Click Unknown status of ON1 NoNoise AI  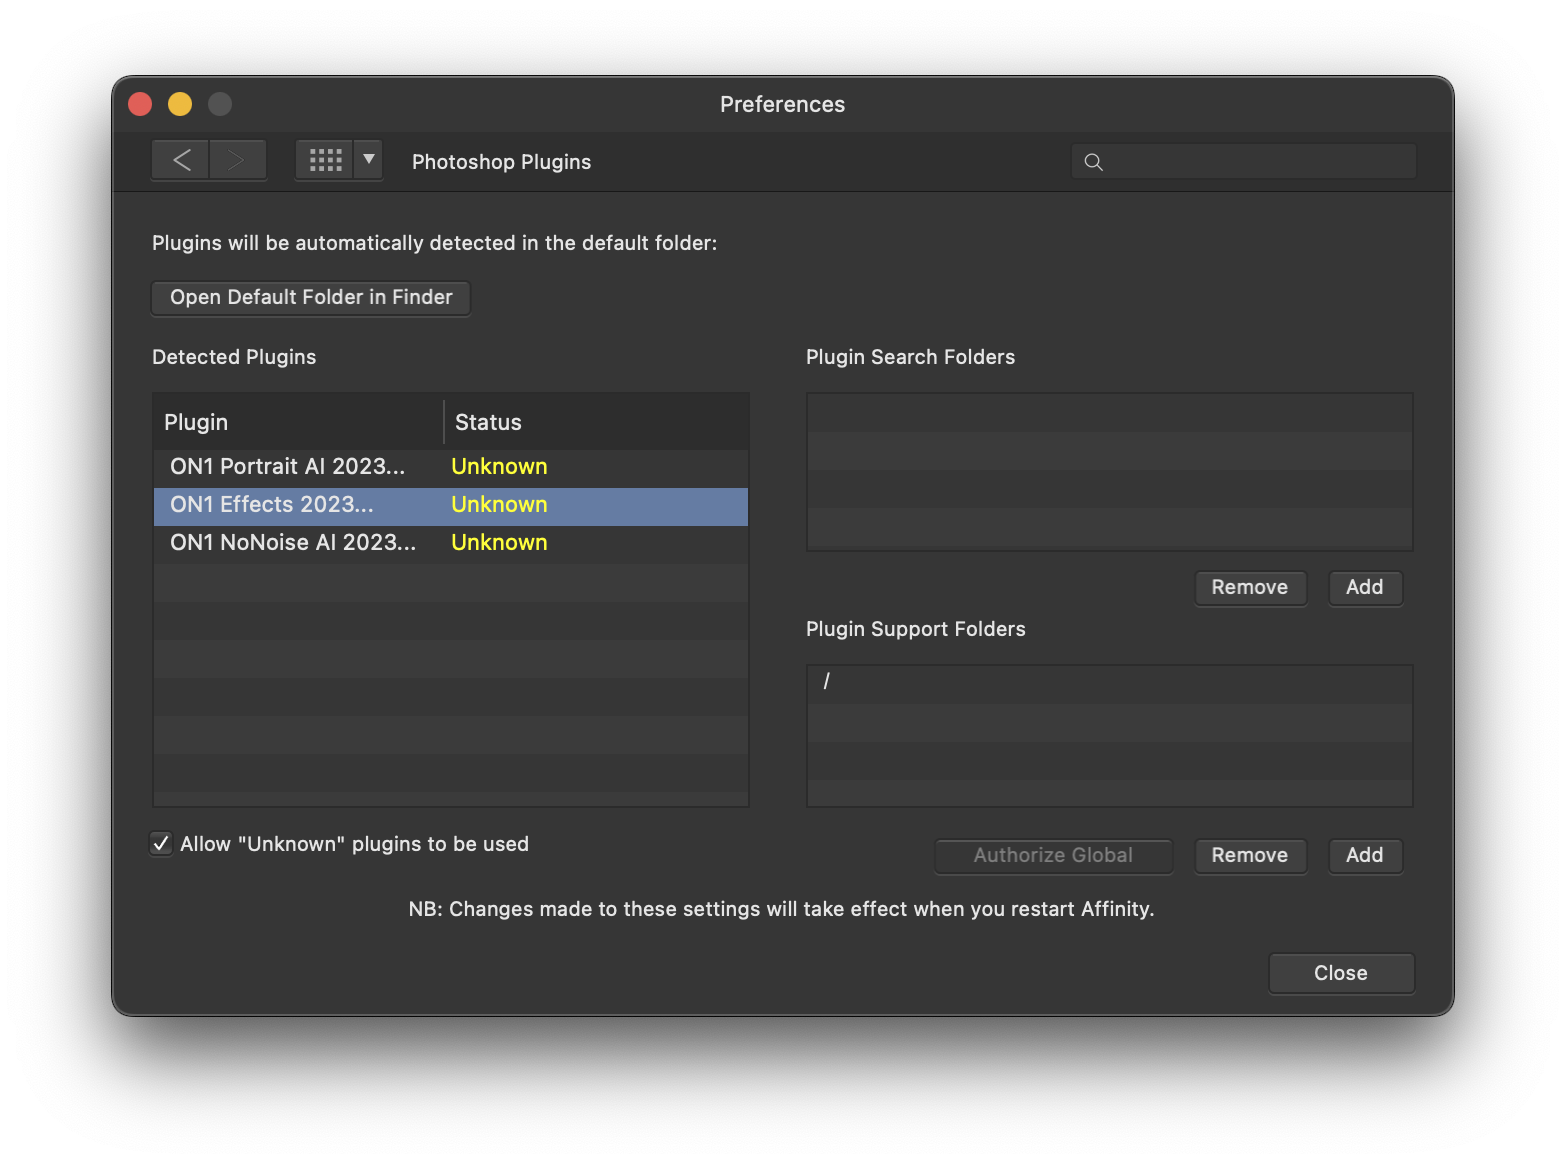point(499,543)
